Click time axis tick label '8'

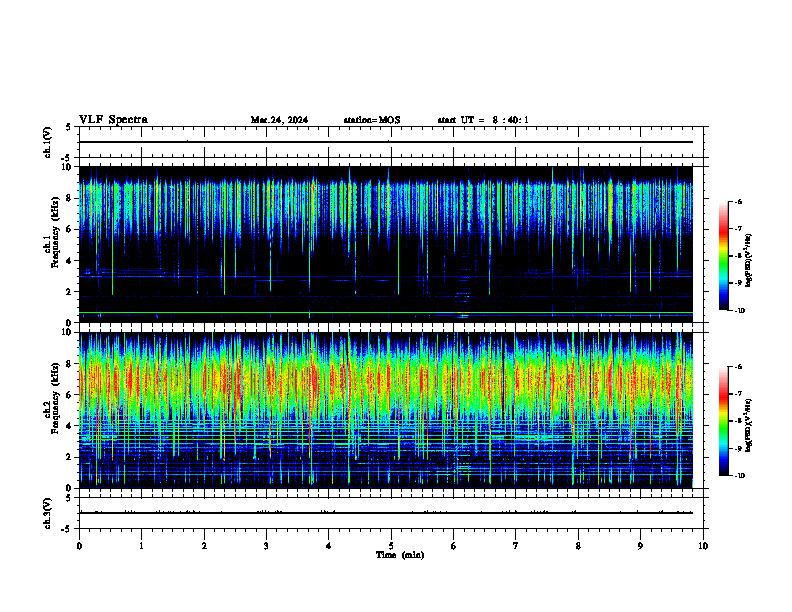coord(578,546)
